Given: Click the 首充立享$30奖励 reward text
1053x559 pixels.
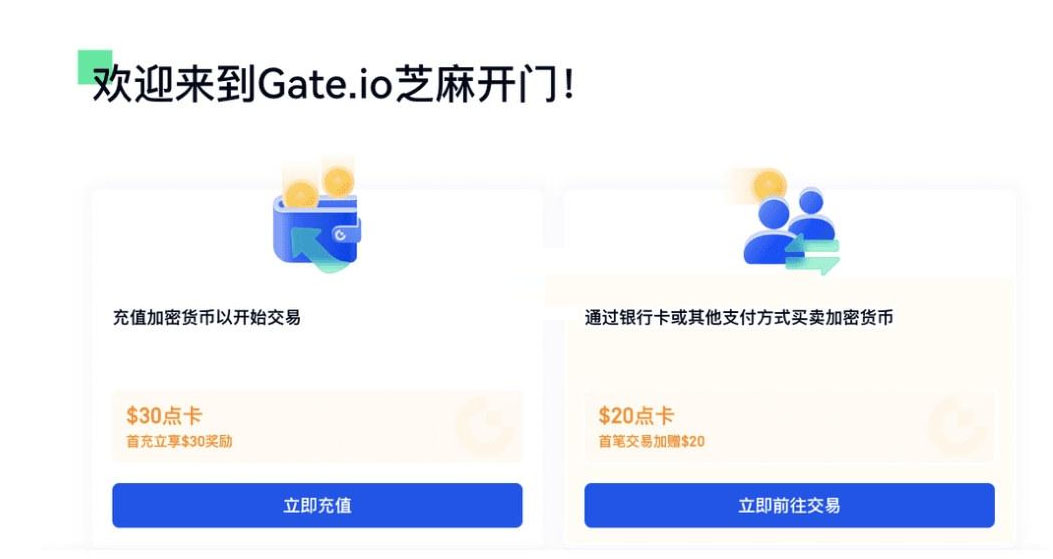Looking at the screenshot, I should 179,441.
